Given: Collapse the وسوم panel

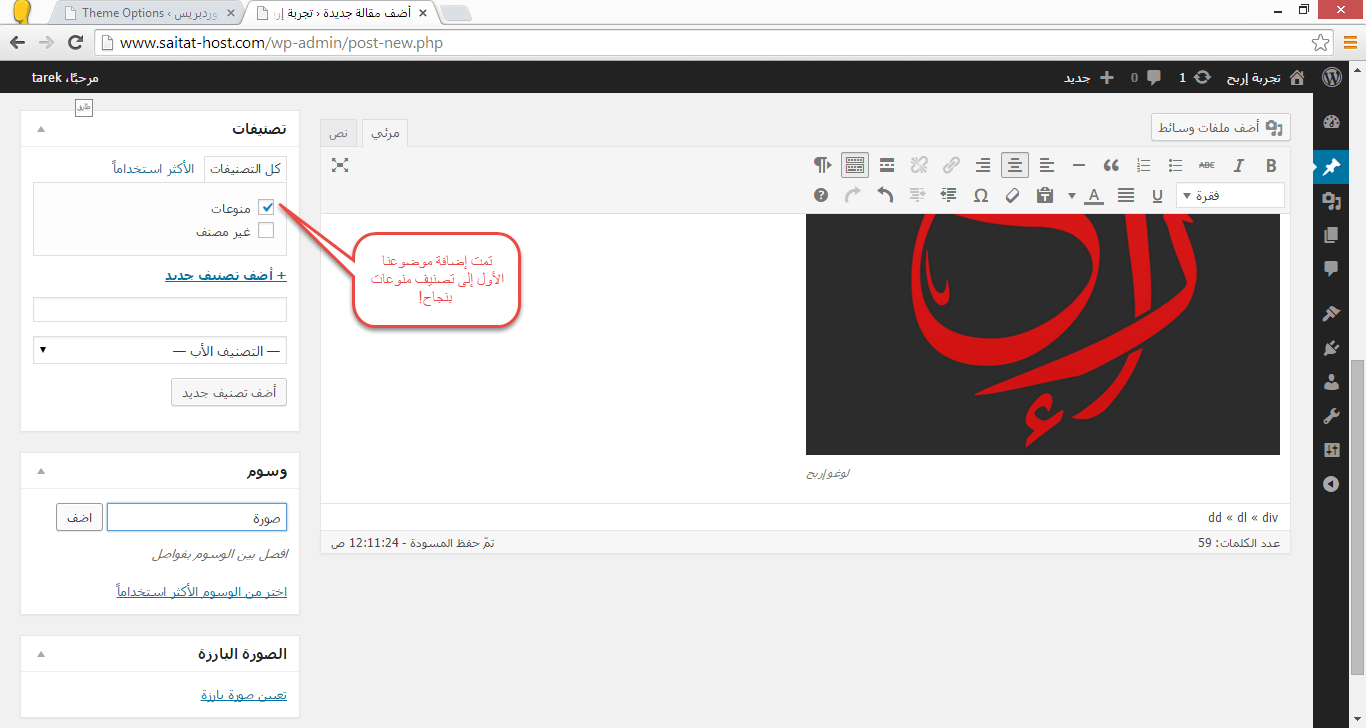Looking at the screenshot, I should pyautogui.click(x=41, y=471).
